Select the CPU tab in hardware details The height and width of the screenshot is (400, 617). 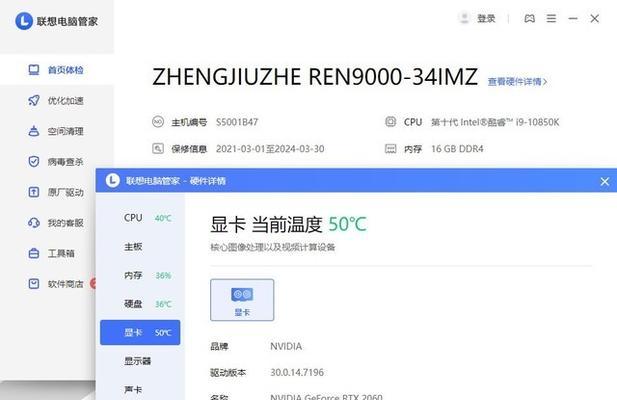(140, 218)
